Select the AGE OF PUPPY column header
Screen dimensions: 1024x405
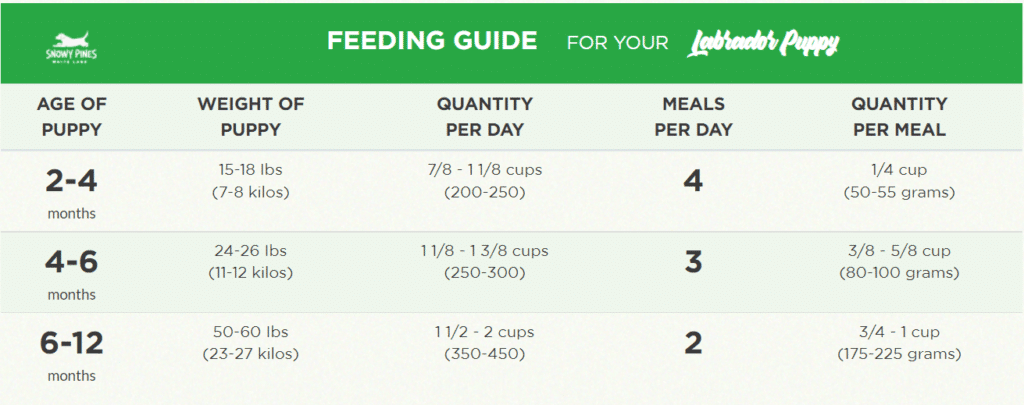[72, 117]
